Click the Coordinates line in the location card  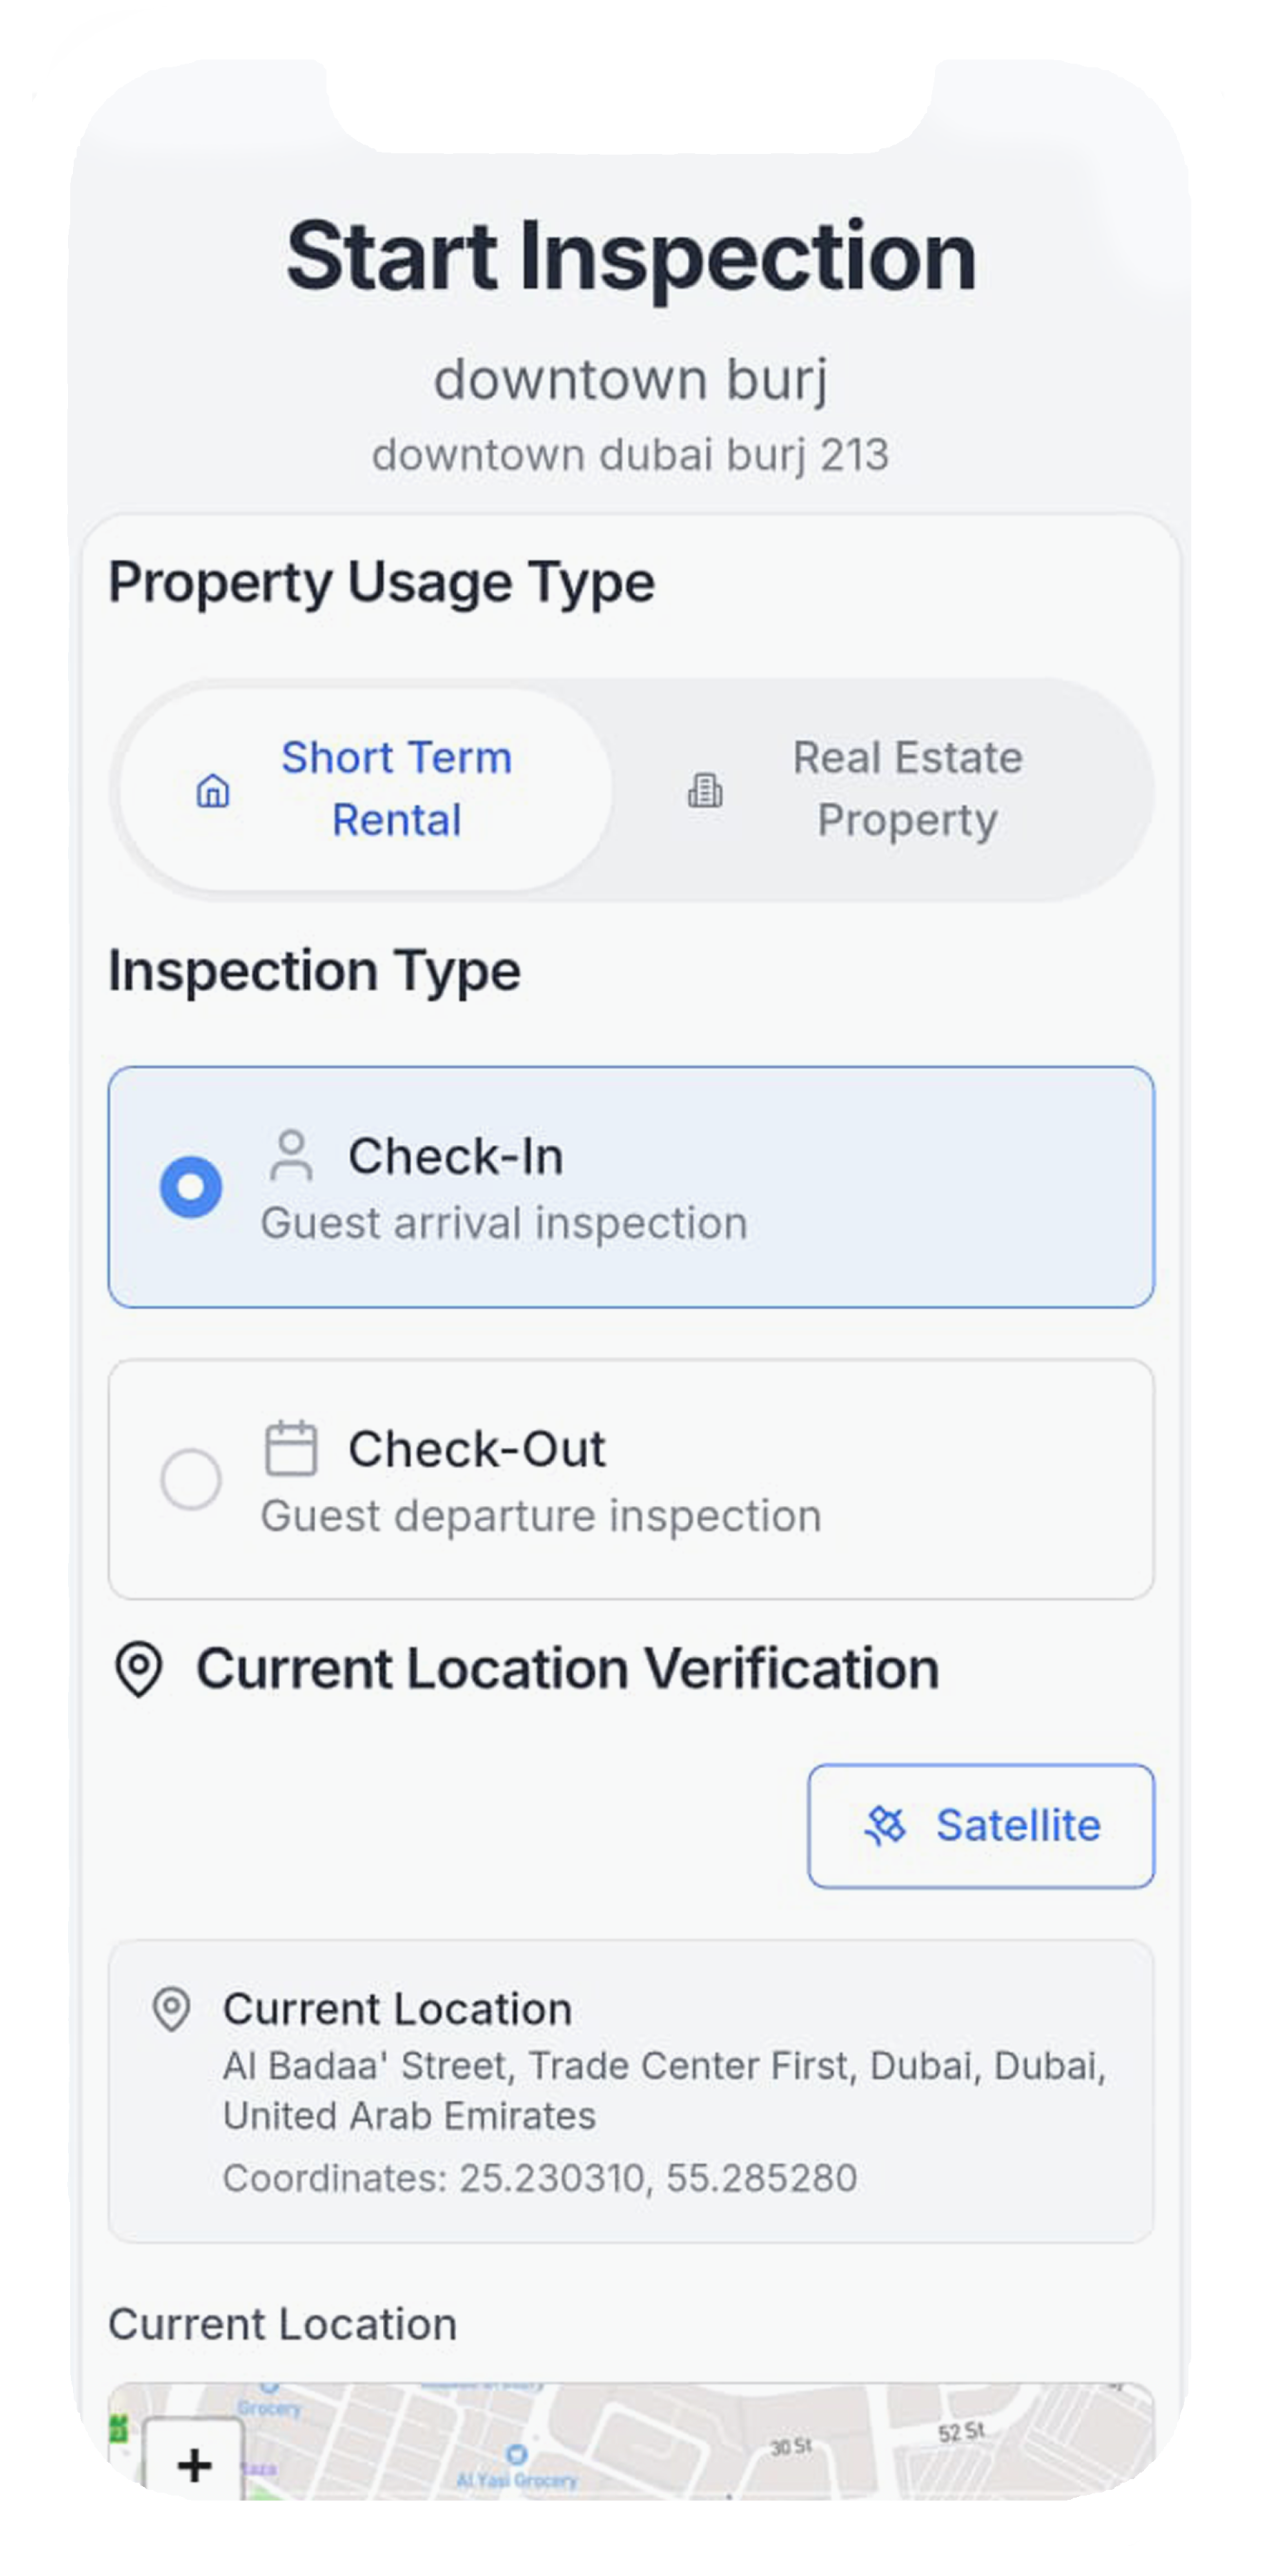coord(540,2178)
